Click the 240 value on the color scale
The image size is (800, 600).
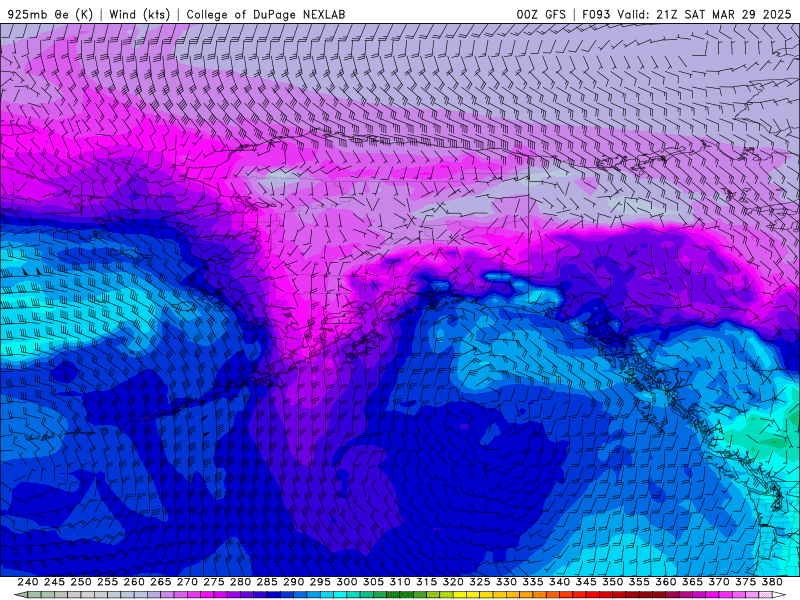[x=28, y=582]
